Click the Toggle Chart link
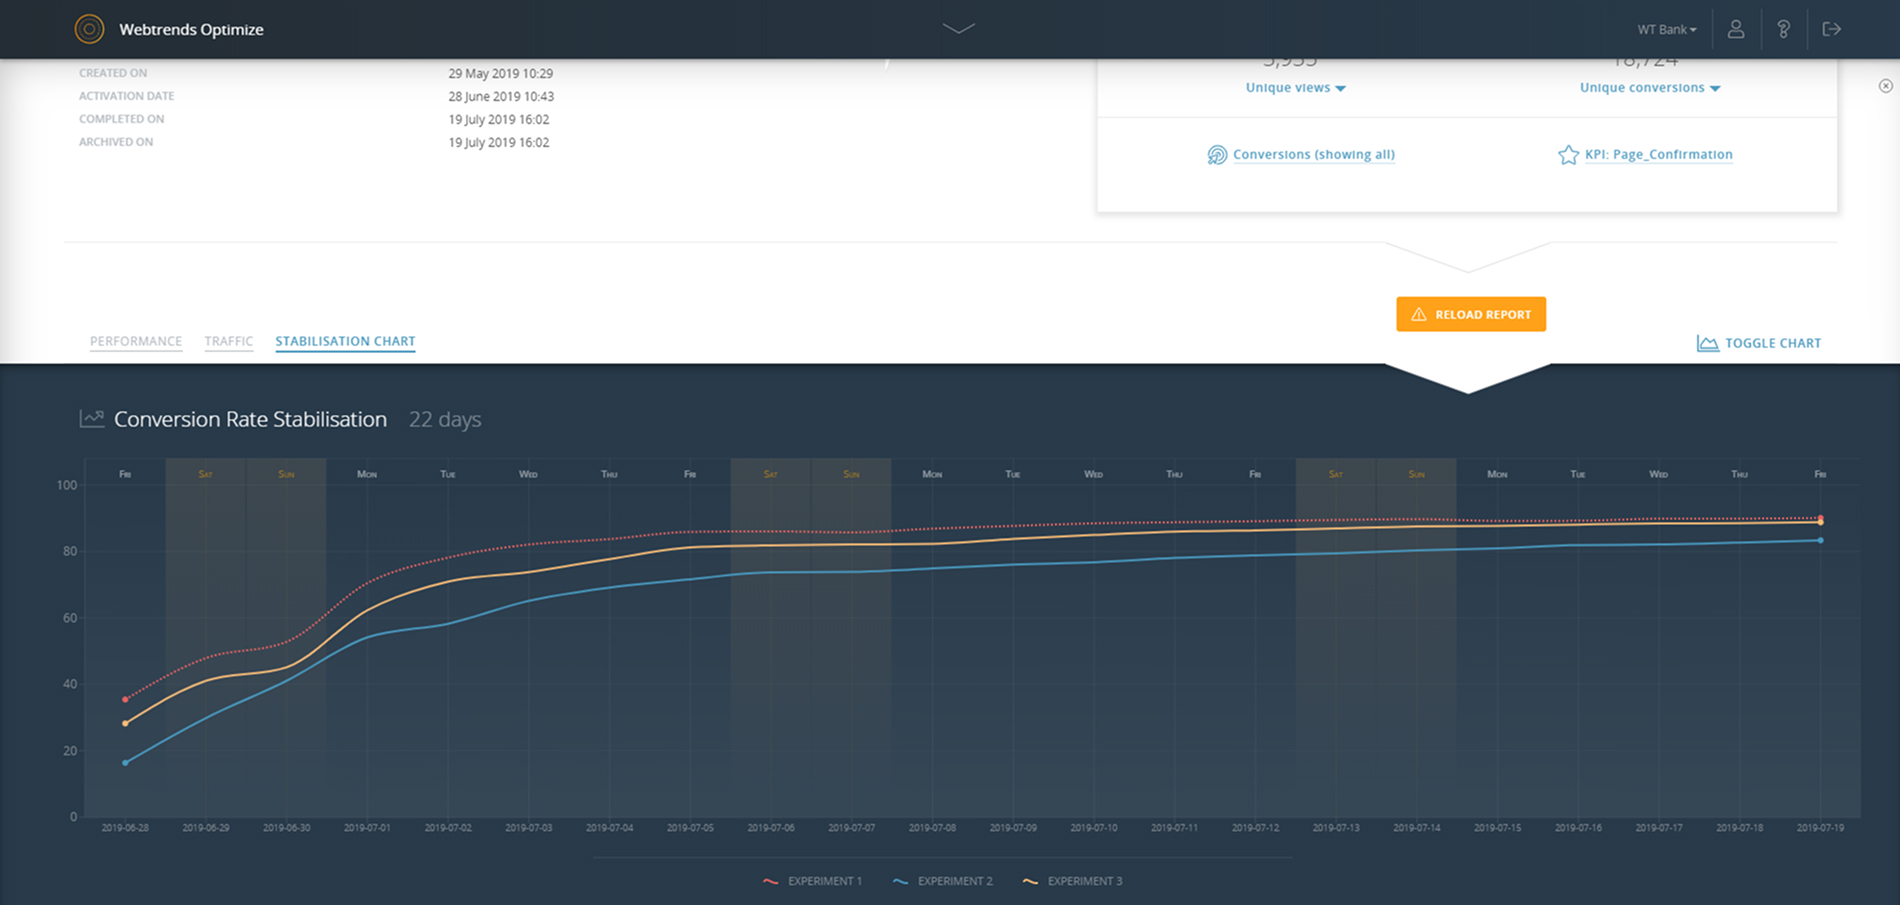 click(x=1773, y=343)
